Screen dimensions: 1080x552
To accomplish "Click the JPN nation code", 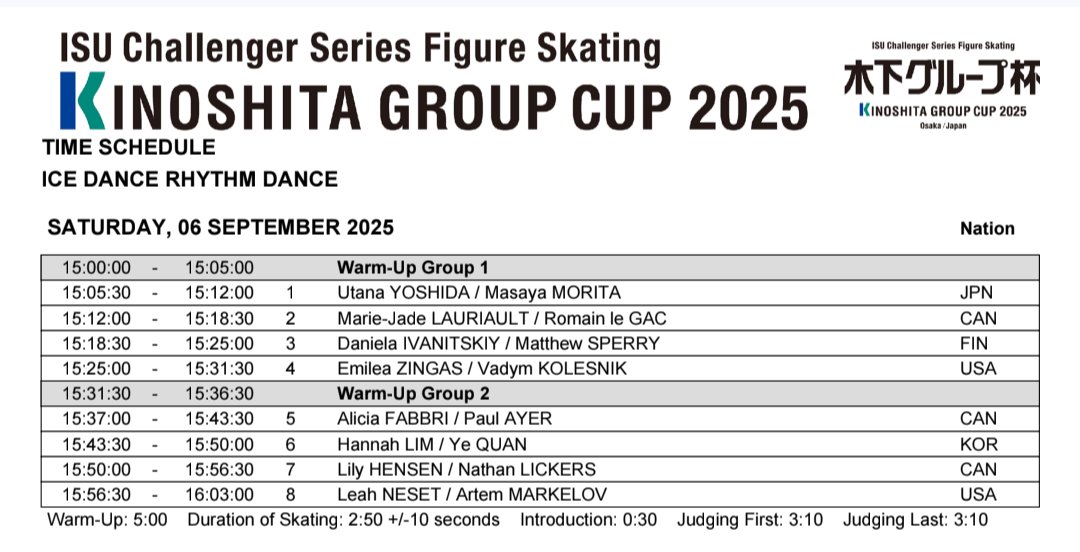I will click(x=977, y=293).
